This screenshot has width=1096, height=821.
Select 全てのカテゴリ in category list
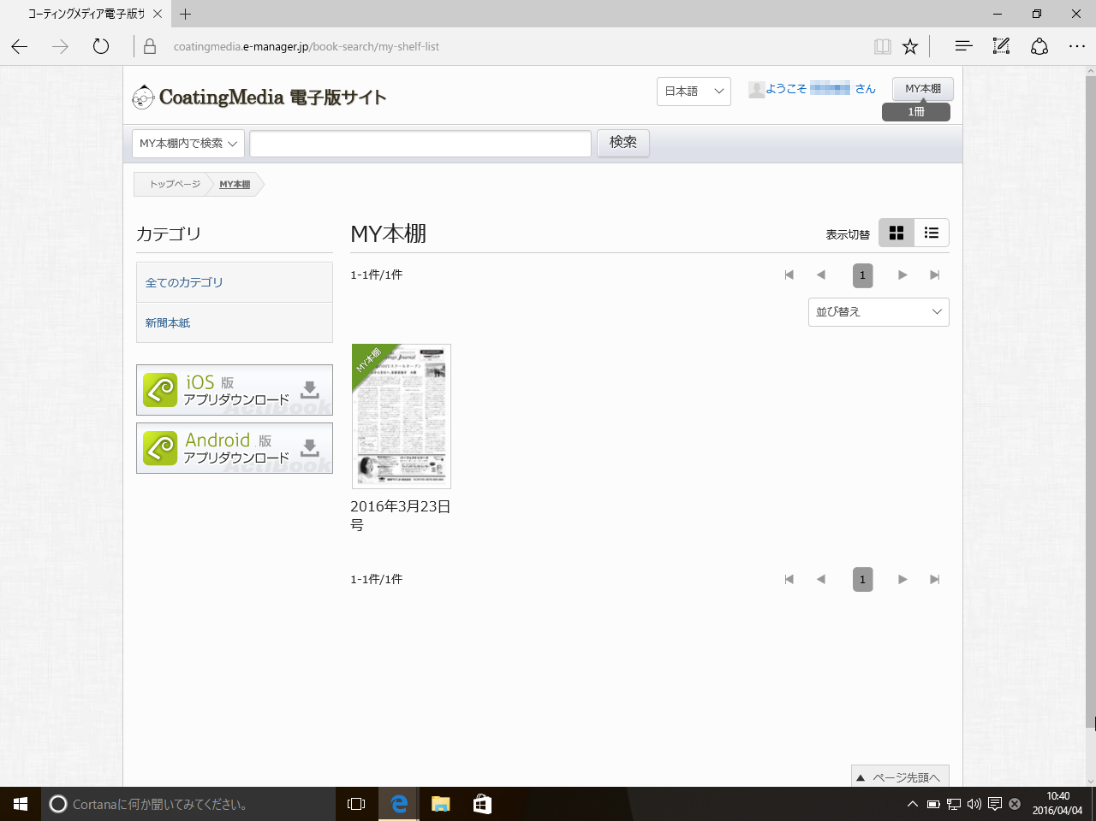tap(185, 283)
